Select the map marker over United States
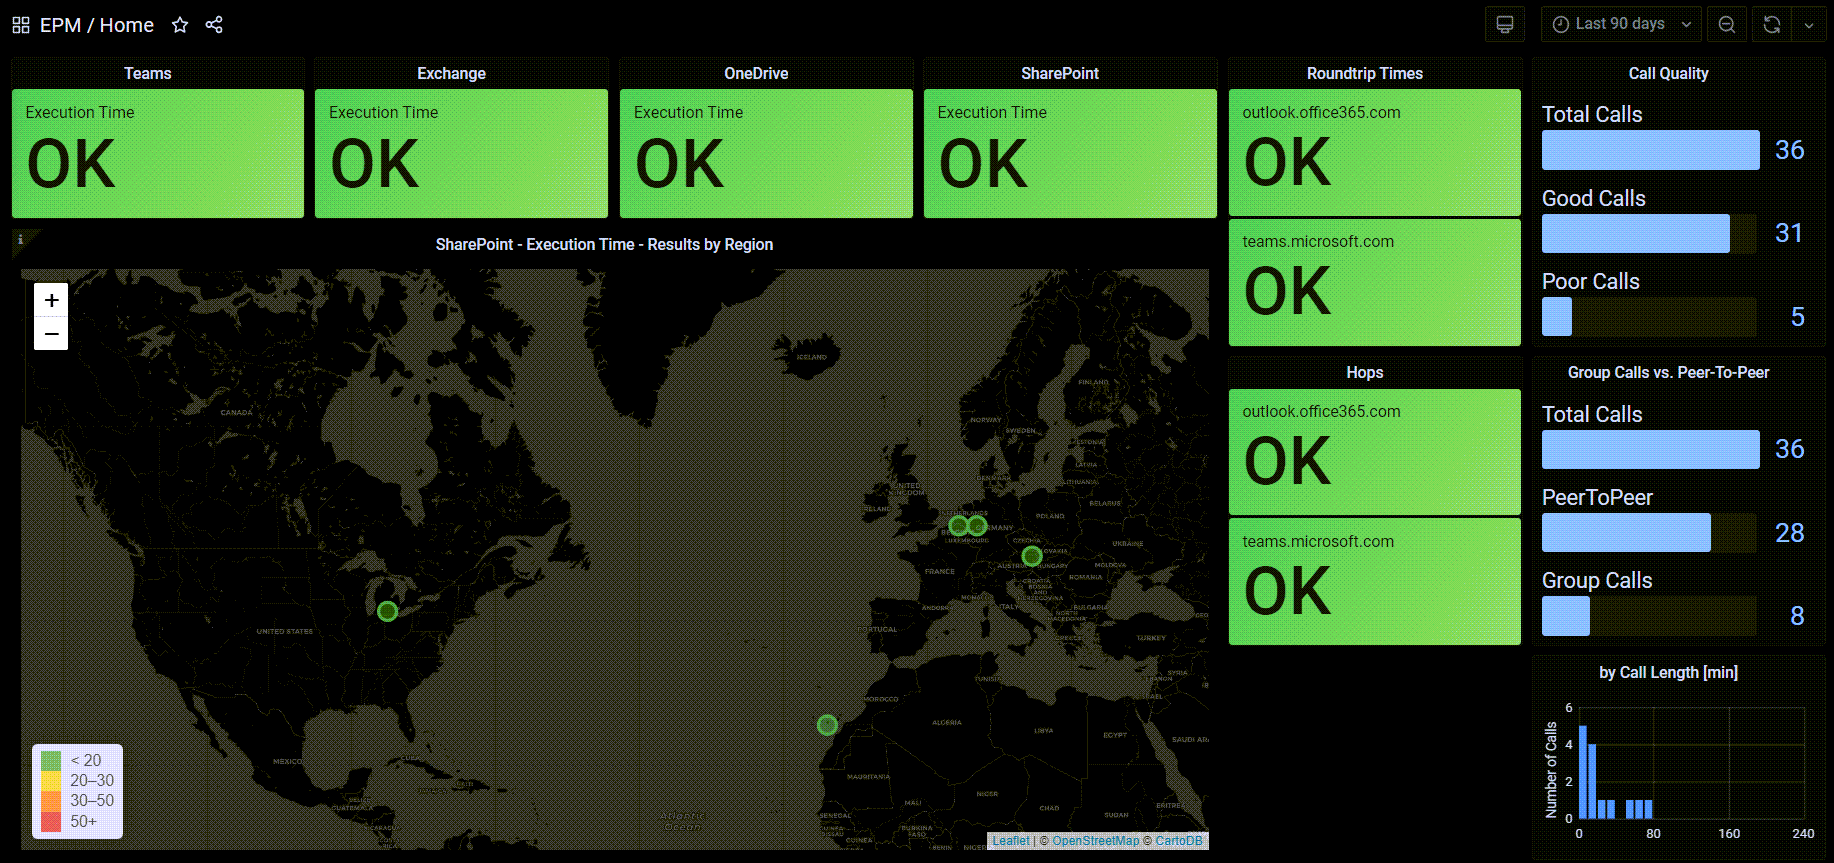Screen dimensions: 1834x863 (388, 611)
